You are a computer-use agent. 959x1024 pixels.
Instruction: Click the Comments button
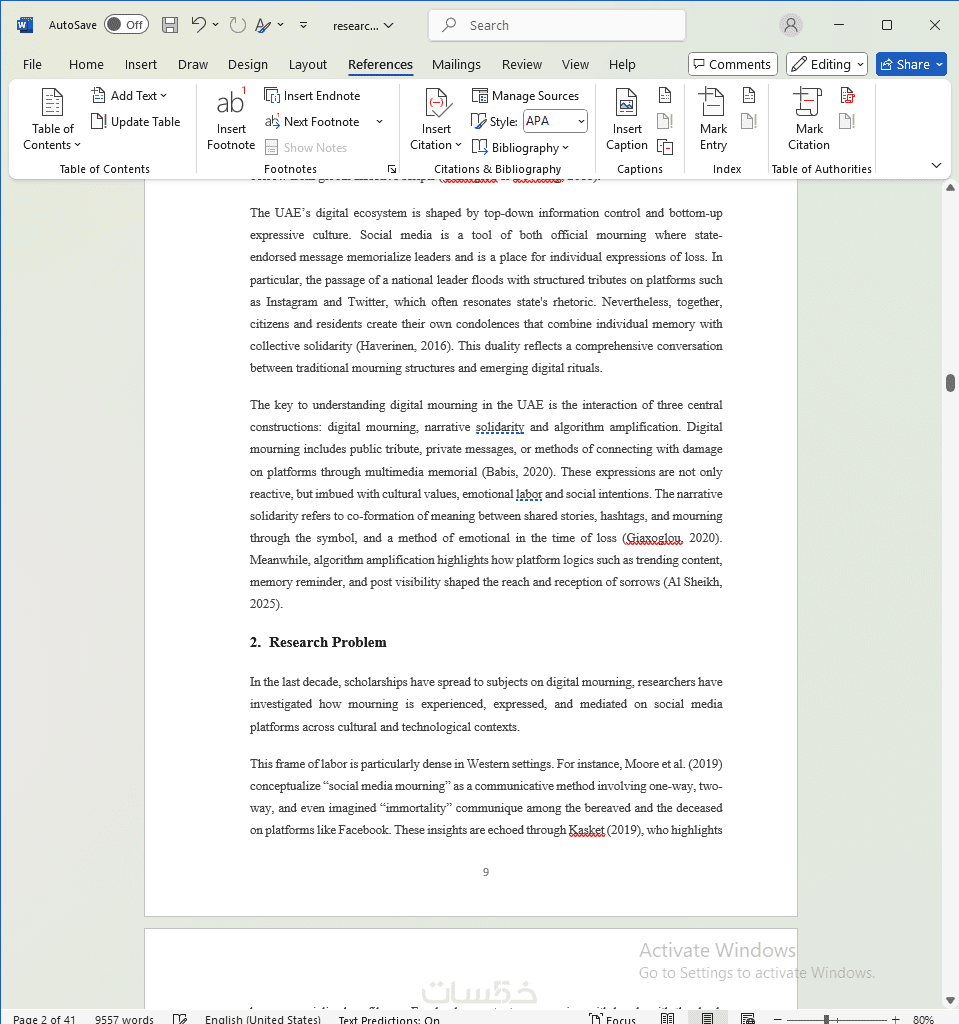pyautogui.click(x=732, y=64)
